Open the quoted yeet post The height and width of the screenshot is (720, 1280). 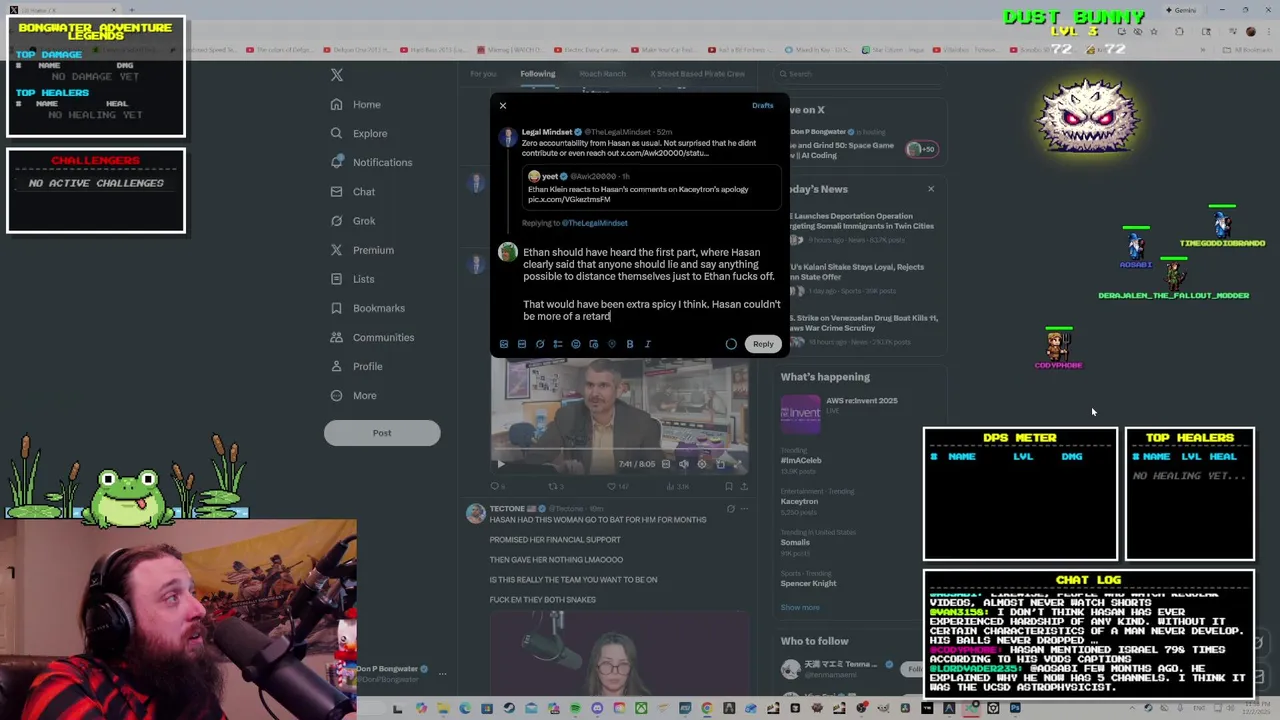pyautogui.click(x=652, y=188)
